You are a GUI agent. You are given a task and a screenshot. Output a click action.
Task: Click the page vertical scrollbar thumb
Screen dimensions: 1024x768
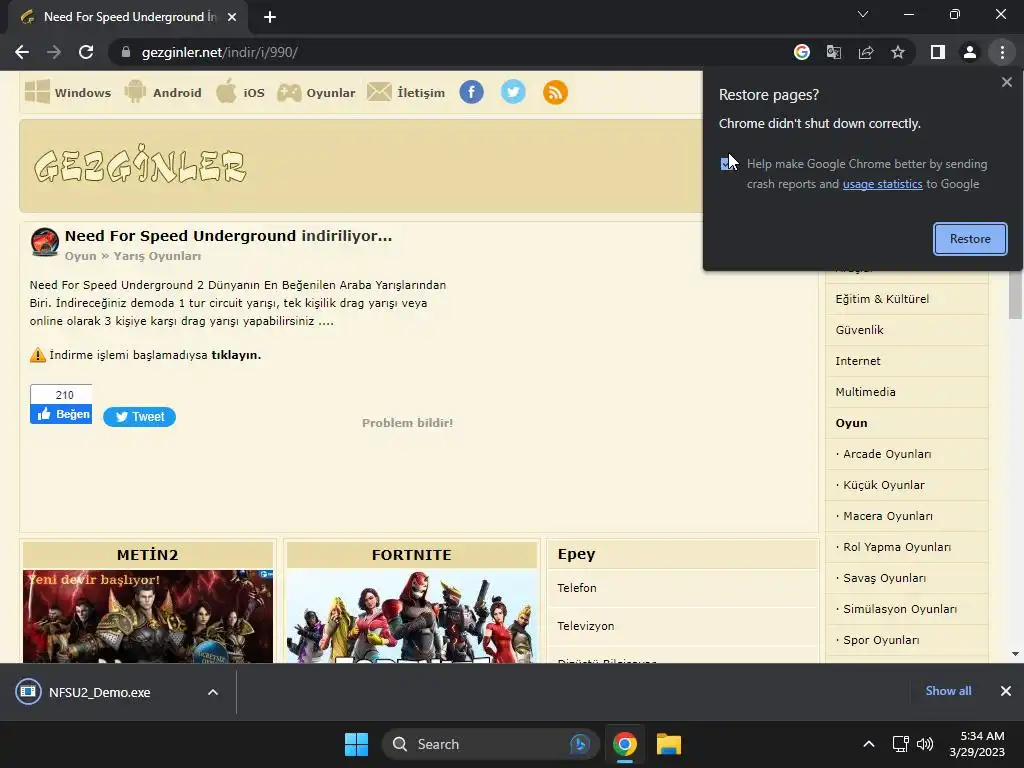pos(1015,294)
